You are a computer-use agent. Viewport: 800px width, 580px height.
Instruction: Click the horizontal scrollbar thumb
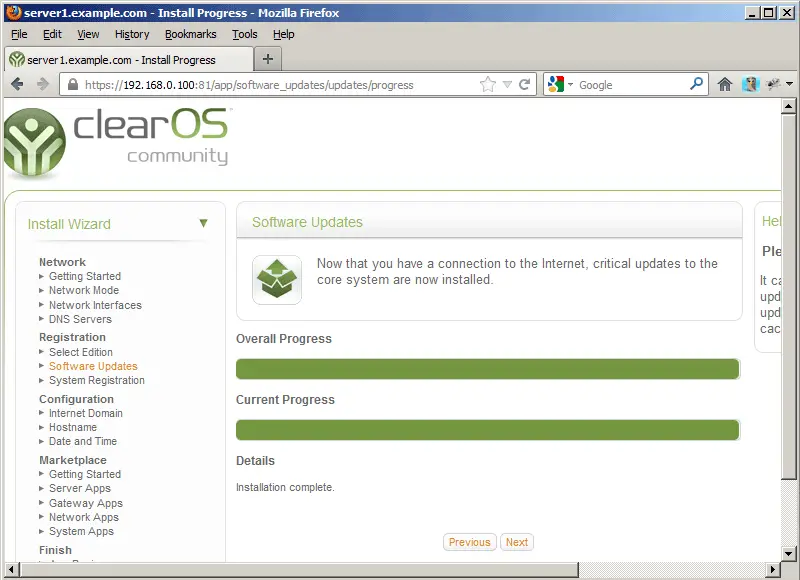click(x=299, y=569)
